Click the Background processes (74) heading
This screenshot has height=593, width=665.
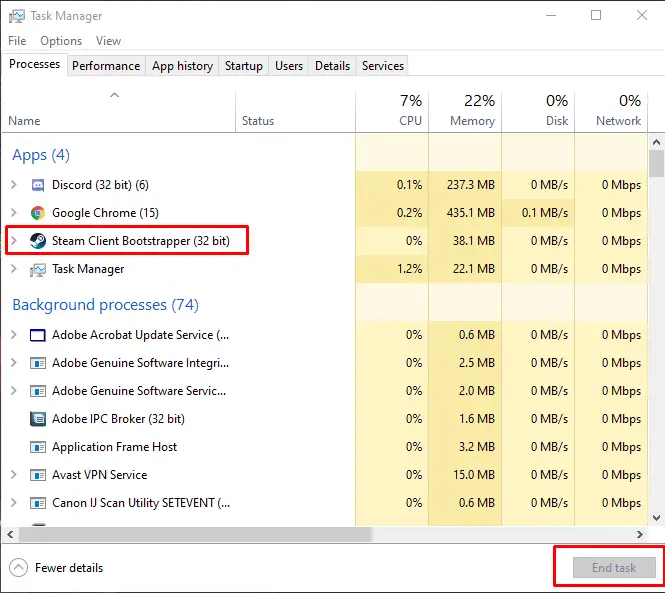[x=106, y=305]
